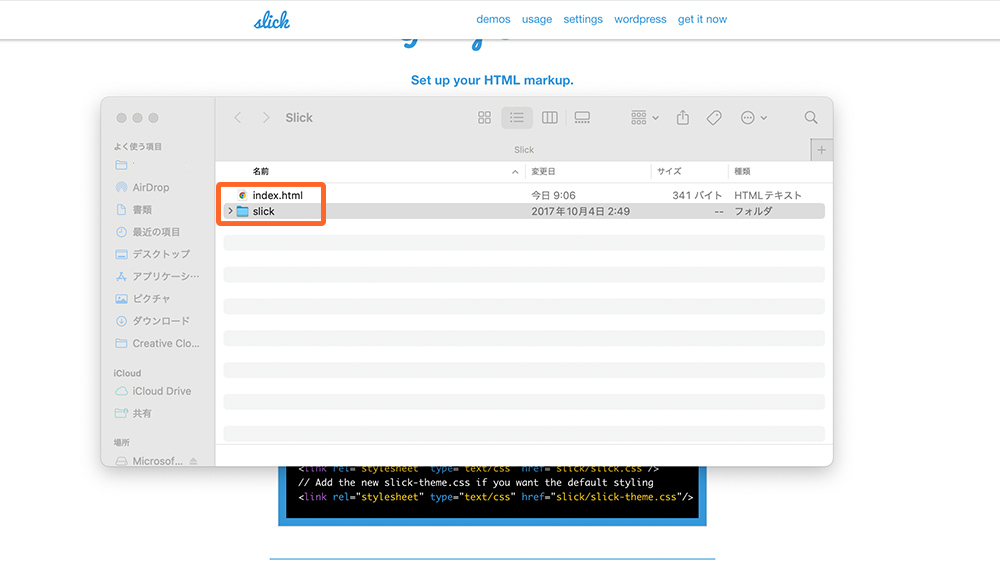Open 書類 in the Finder sidebar

point(142,210)
